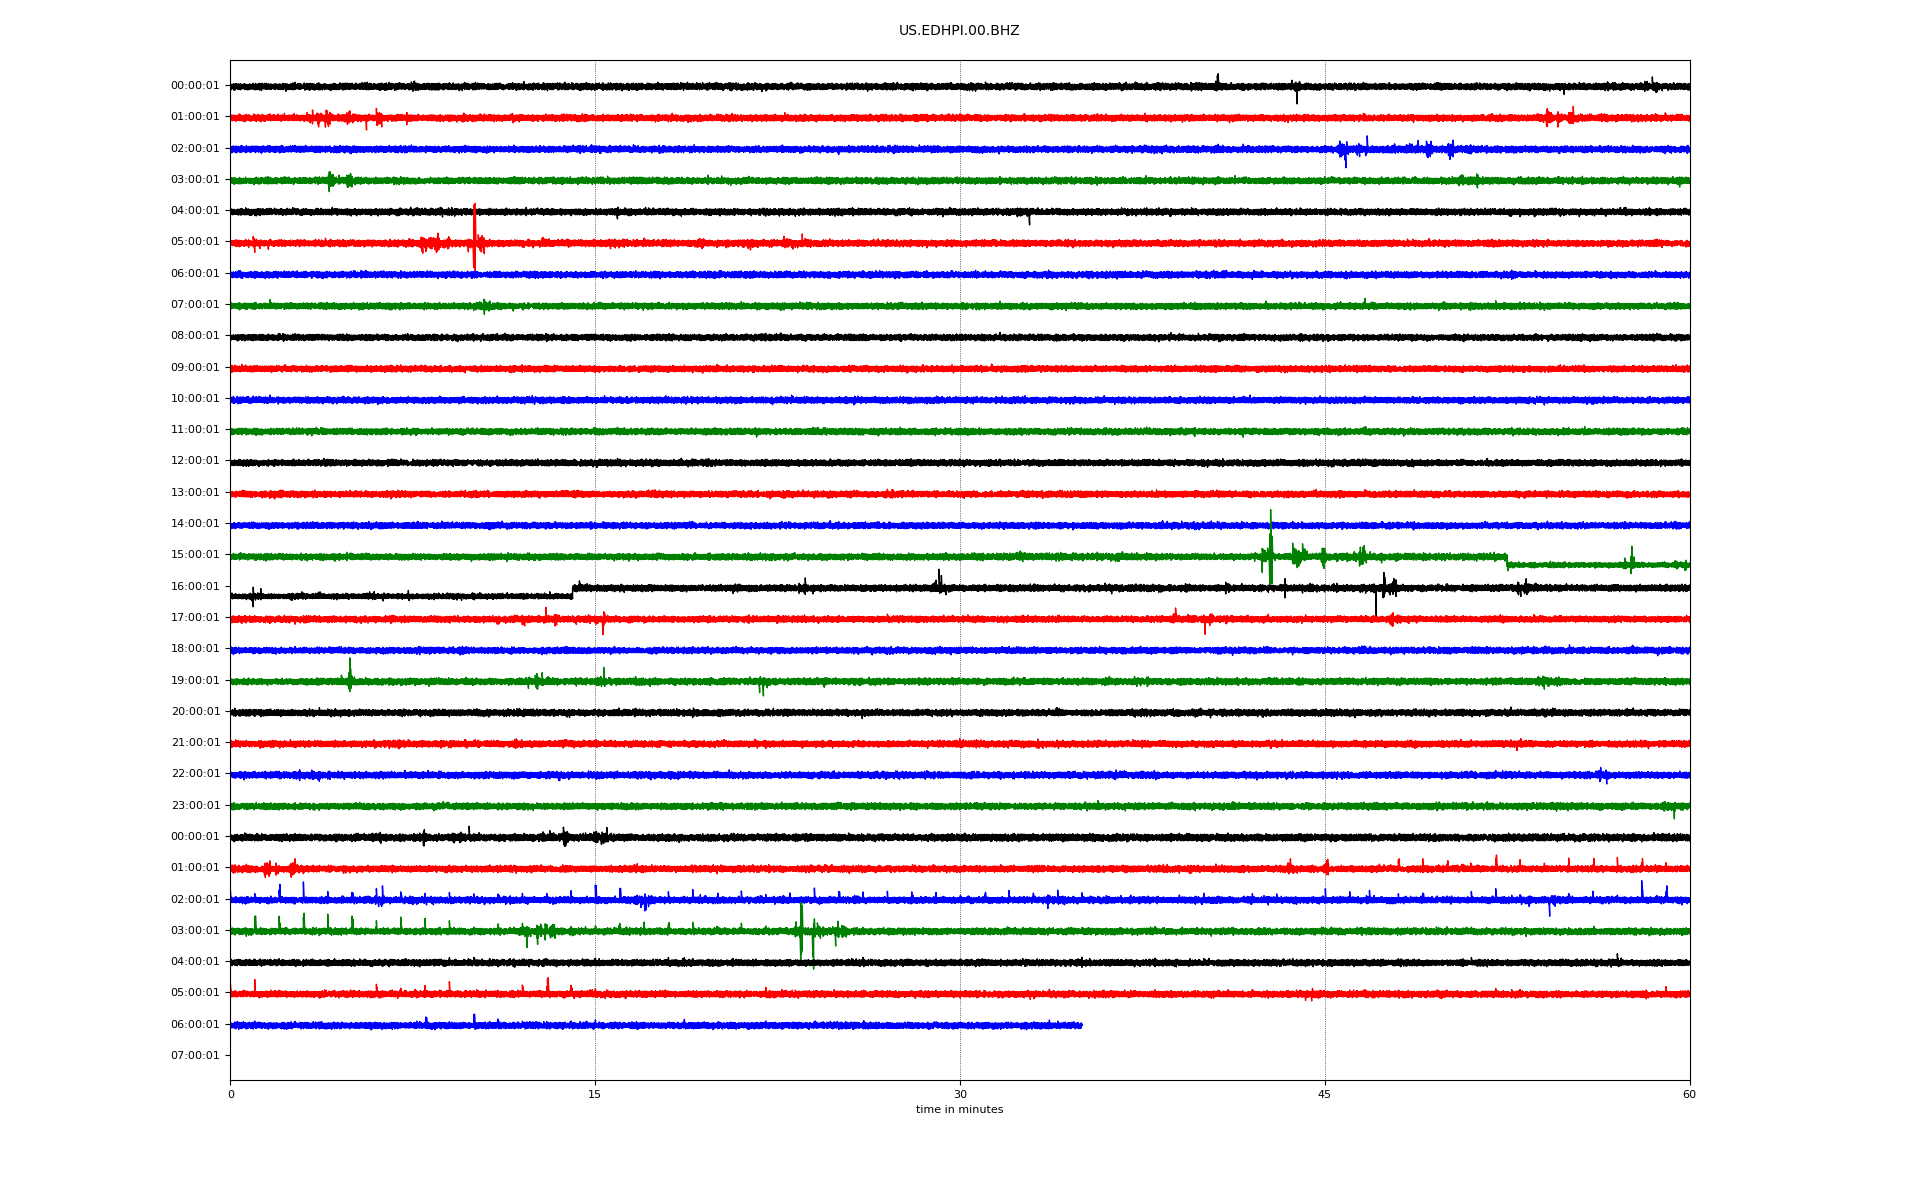Image resolution: width=1920 pixels, height=1200 pixels.
Task: Click the 'time in minutes' axis label
Action: pyautogui.click(x=959, y=1109)
